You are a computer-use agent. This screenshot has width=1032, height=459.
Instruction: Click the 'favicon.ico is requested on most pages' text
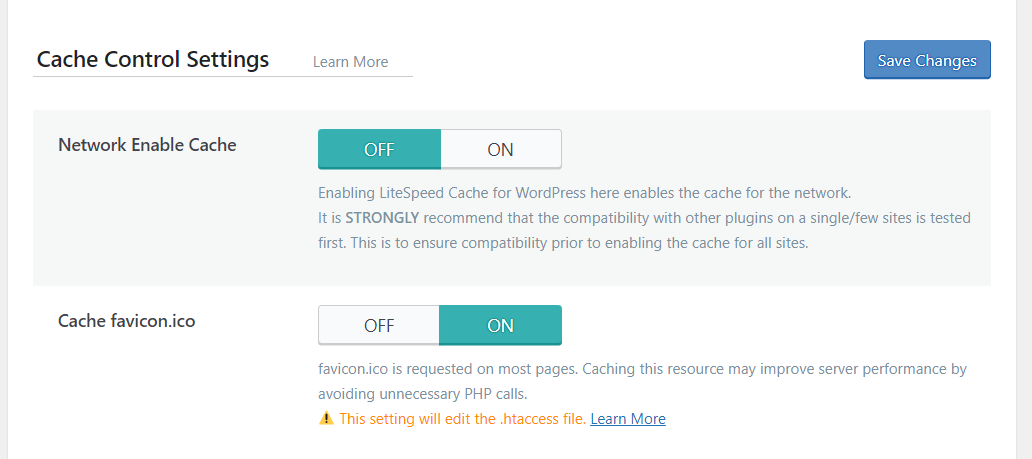(448, 369)
